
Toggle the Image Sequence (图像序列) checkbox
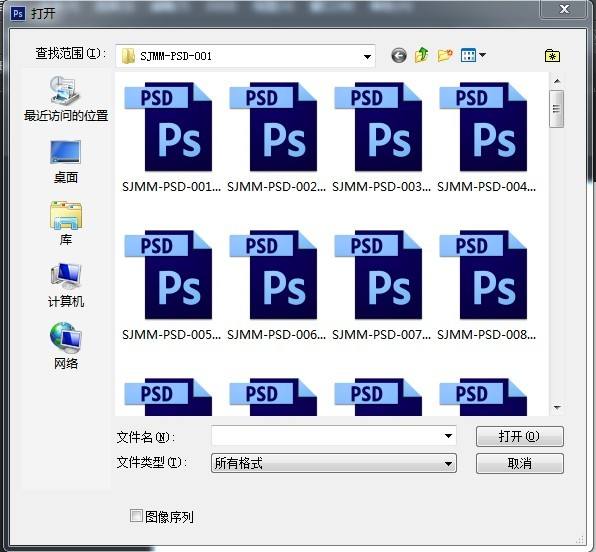pos(136,516)
